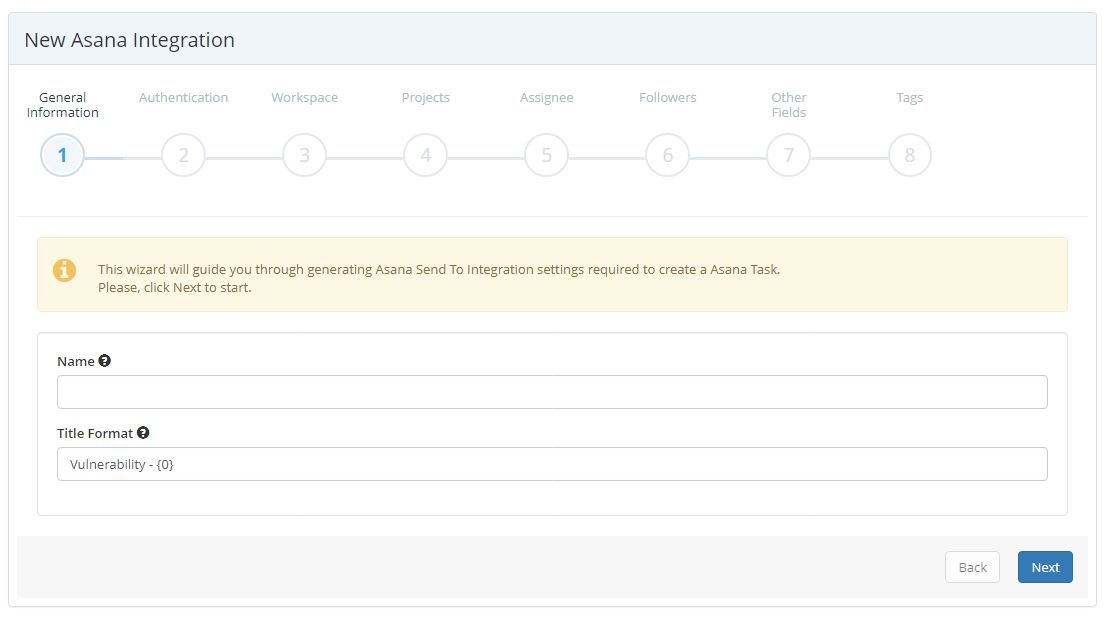Select the General Information step label
1120x621 pixels.
pos(62,104)
